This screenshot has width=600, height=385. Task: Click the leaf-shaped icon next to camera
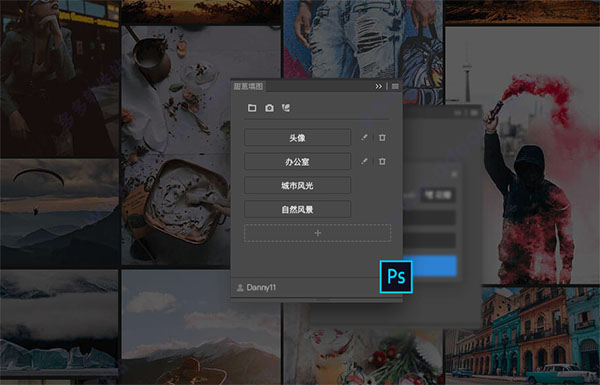pos(286,108)
